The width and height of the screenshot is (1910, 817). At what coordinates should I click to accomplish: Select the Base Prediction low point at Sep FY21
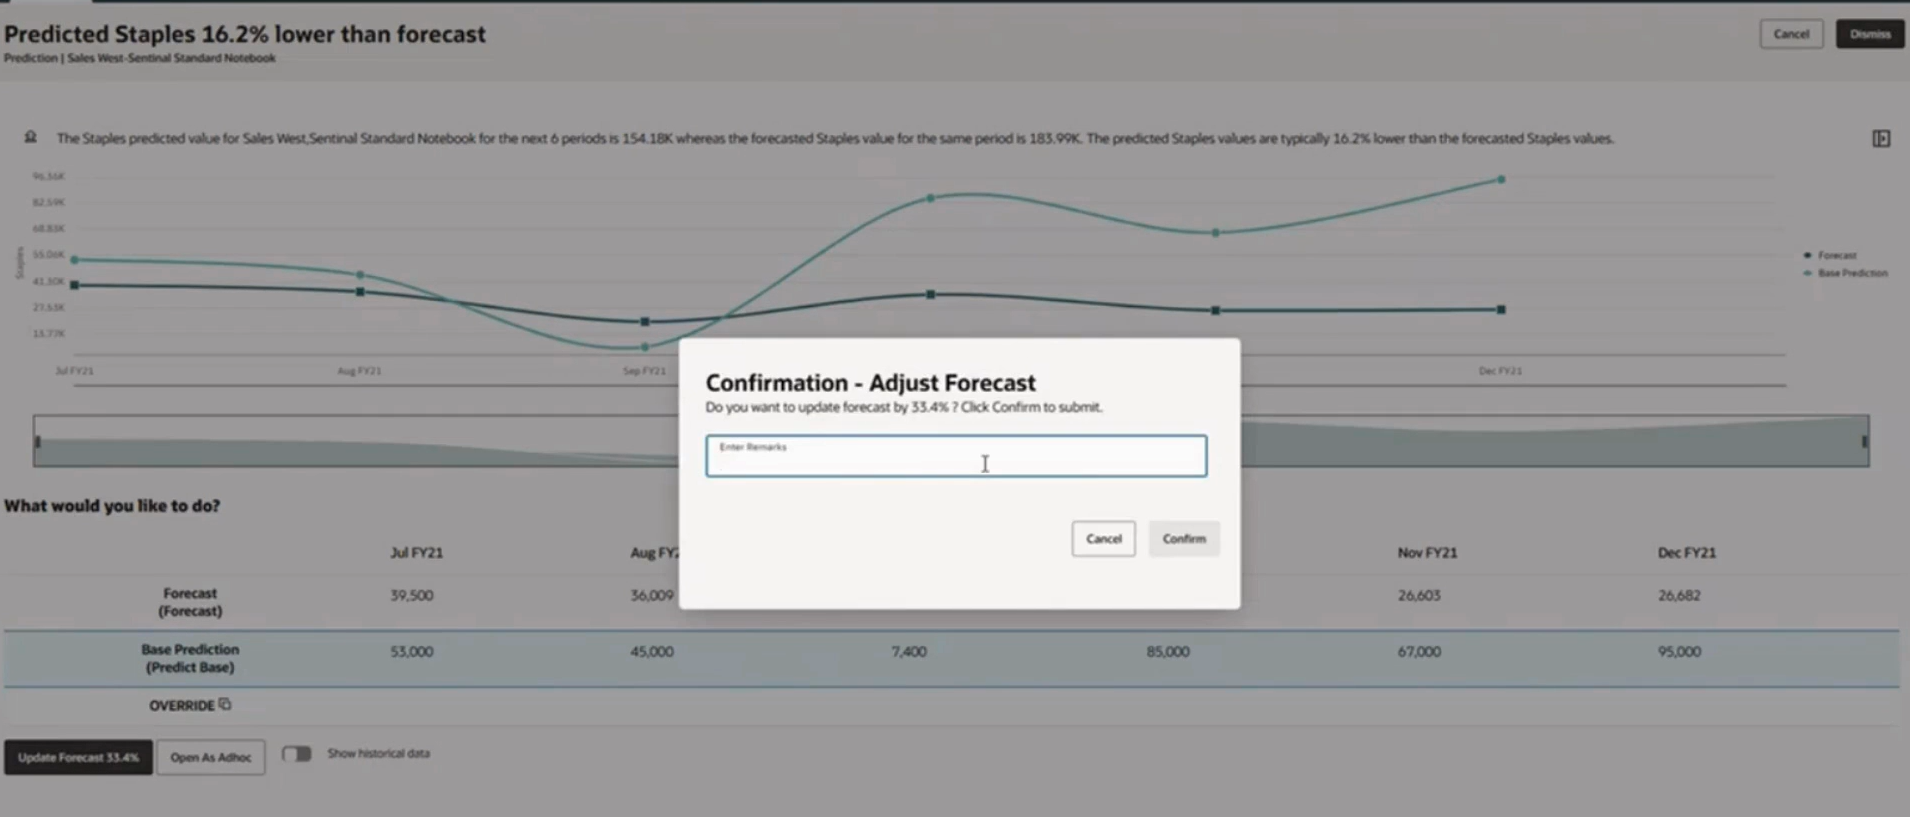tap(645, 347)
